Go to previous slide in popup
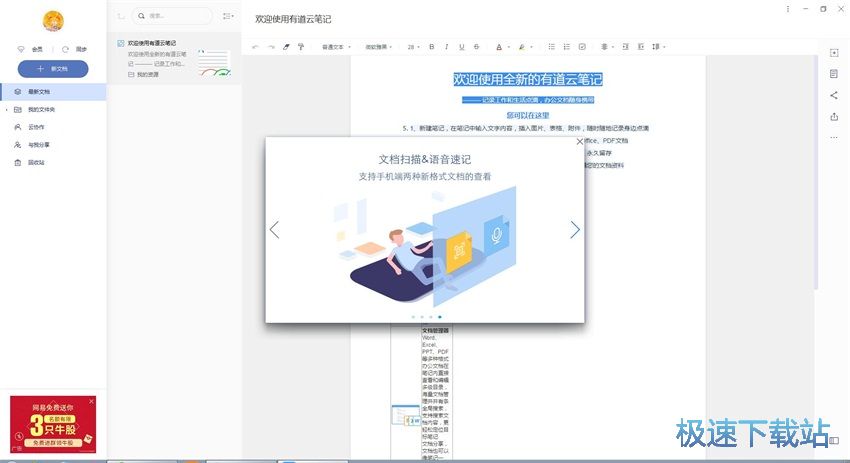Image resolution: width=850 pixels, height=463 pixels. [x=274, y=230]
